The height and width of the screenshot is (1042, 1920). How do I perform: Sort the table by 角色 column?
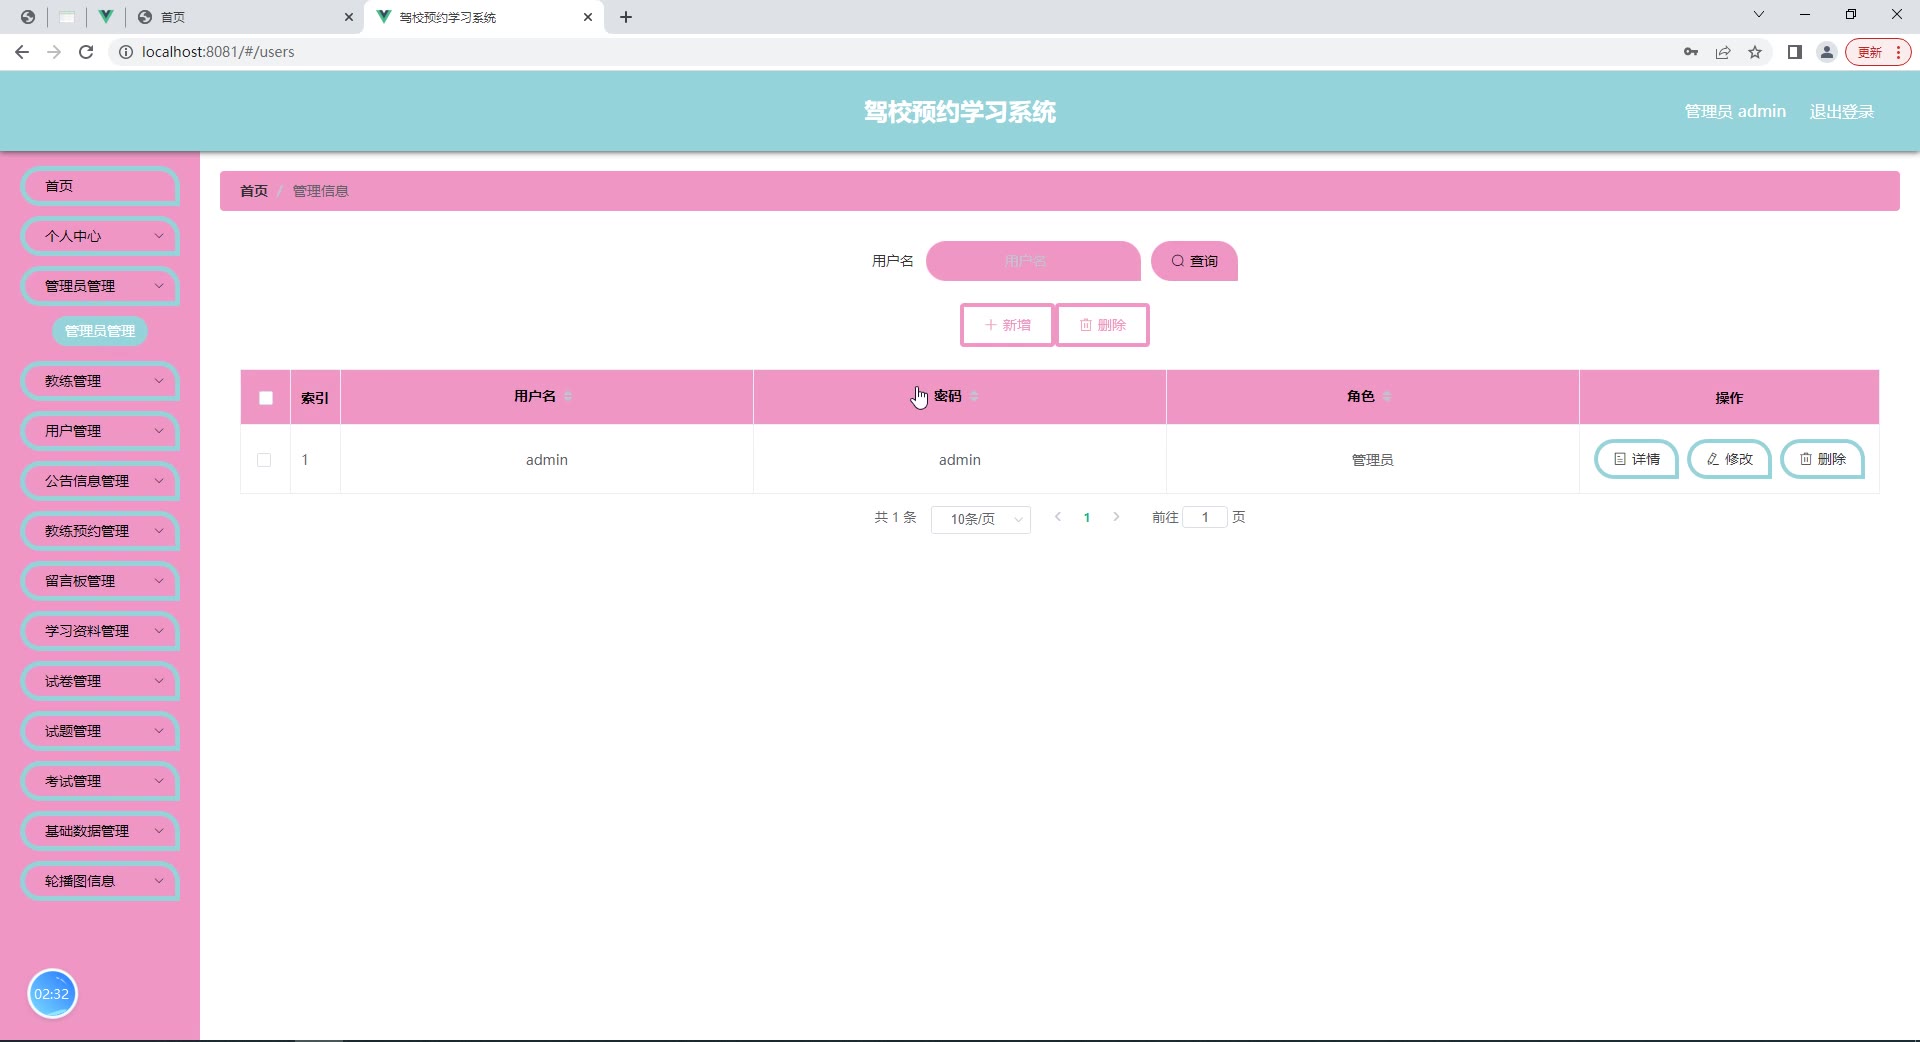pyautogui.click(x=1387, y=397)
